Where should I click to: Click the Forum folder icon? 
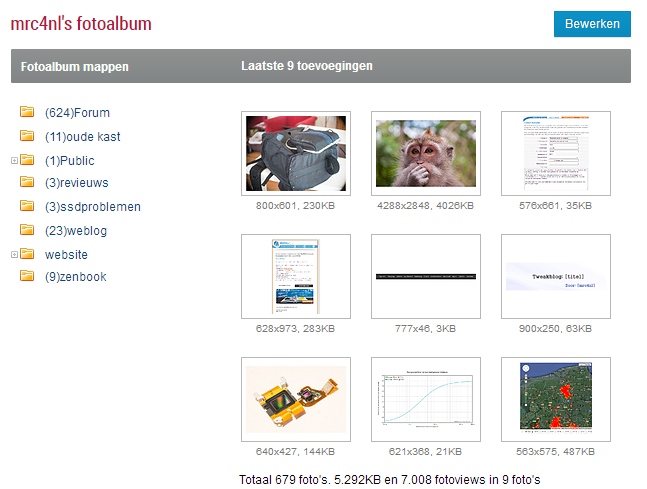click(27, 111)
